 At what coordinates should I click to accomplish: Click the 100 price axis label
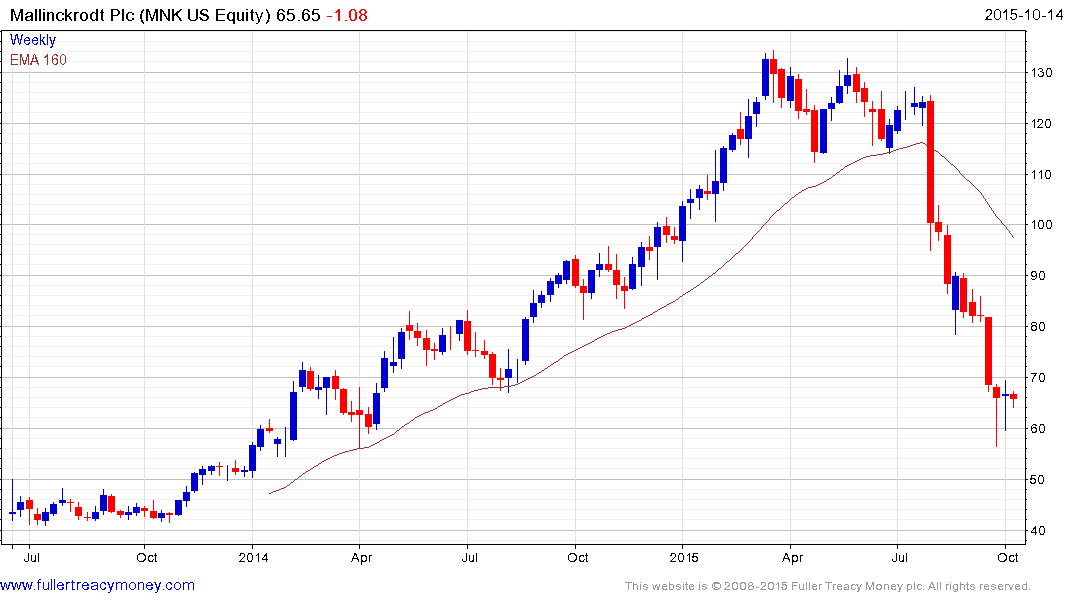coord(1041,225)
